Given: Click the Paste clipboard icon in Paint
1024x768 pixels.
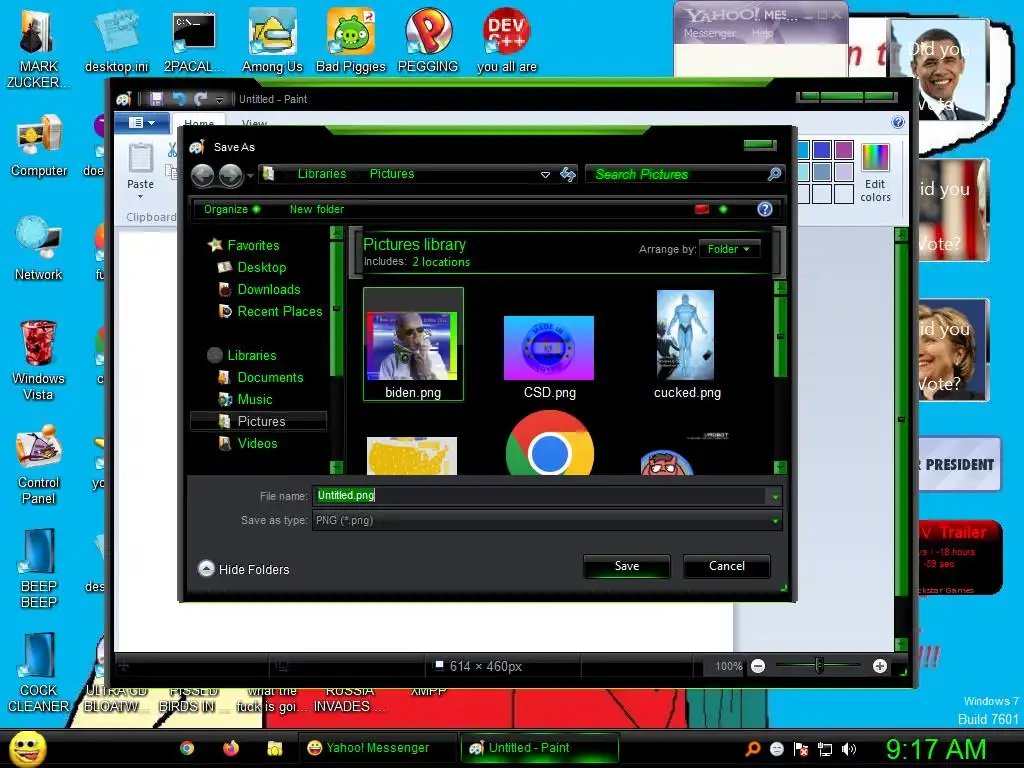Looking at the screenshot, I should pyautogui.click(x=140, y=159).
